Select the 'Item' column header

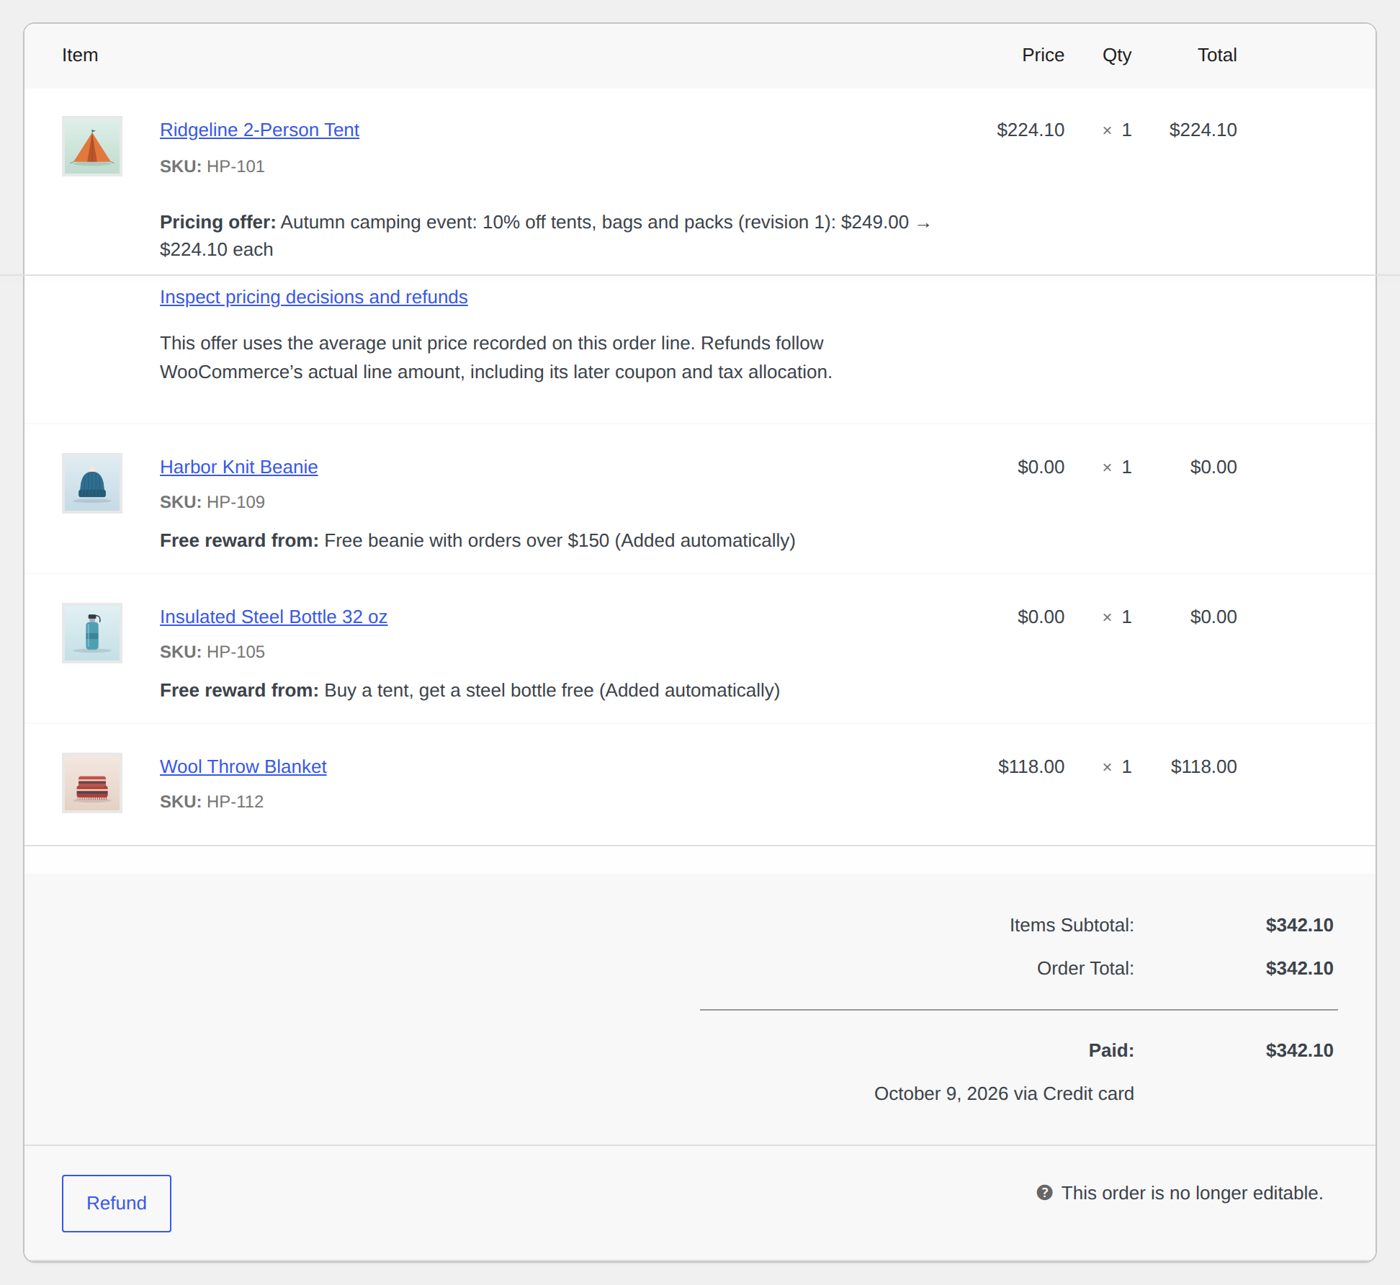point(80,55)
